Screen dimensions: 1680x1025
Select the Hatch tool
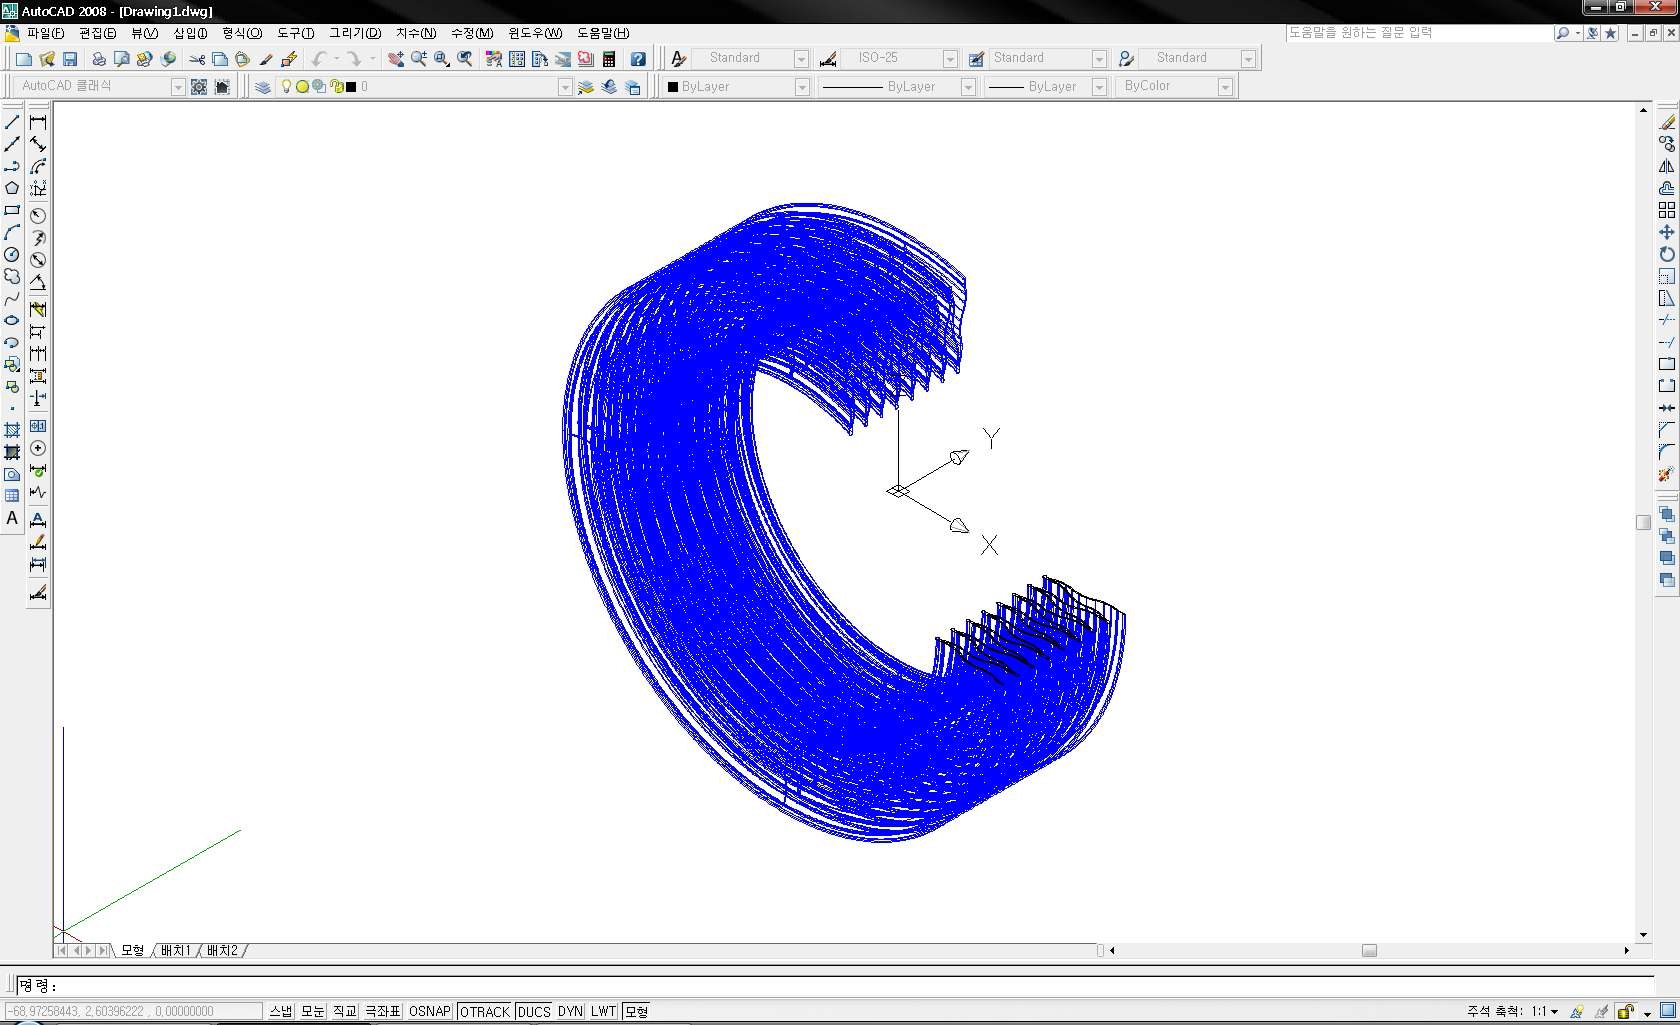pyautogui.click(x=12, y=430)
